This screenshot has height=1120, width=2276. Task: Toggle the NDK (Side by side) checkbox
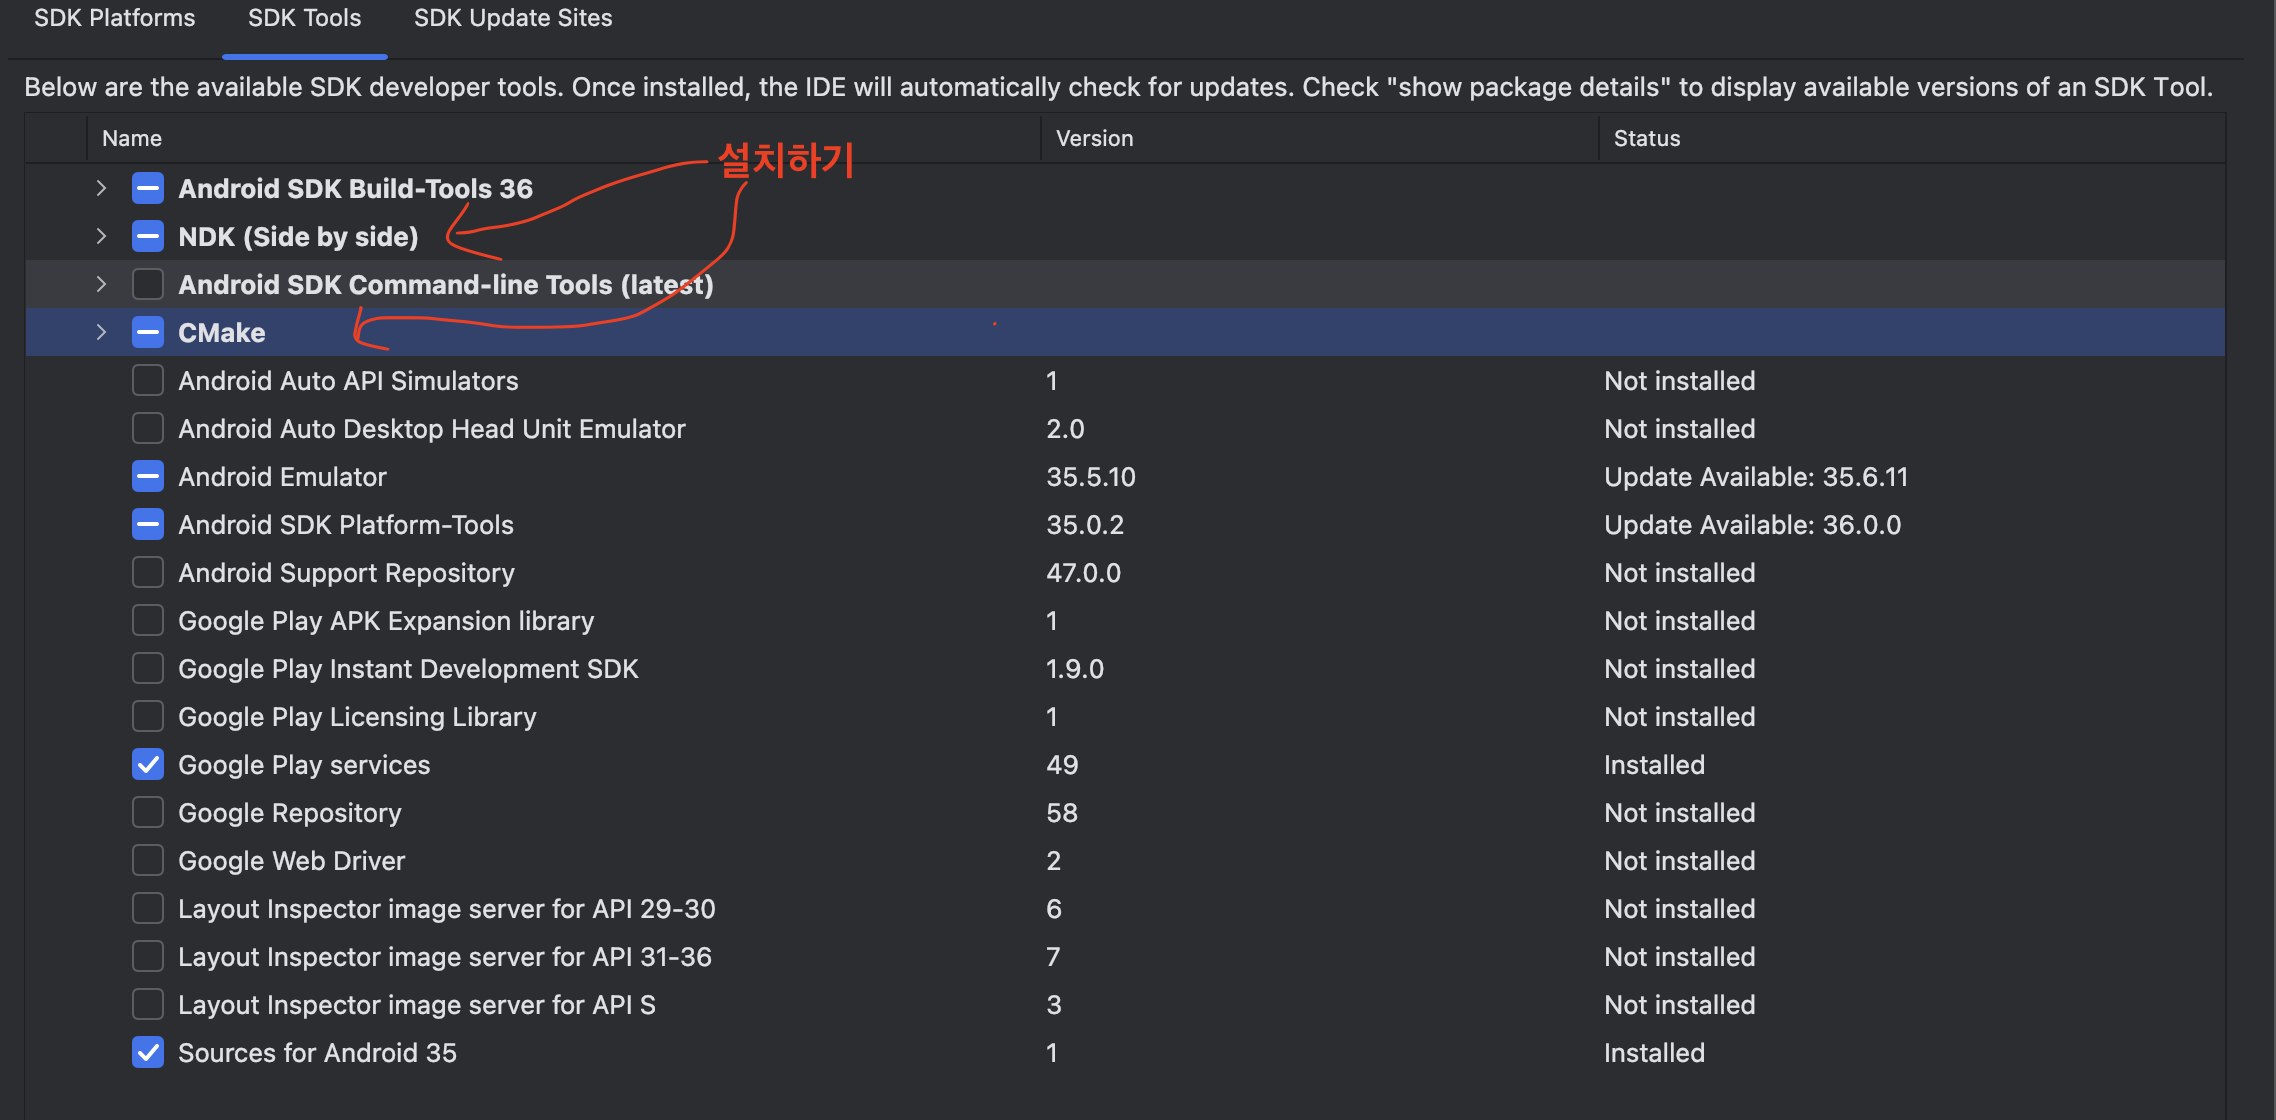148,236
